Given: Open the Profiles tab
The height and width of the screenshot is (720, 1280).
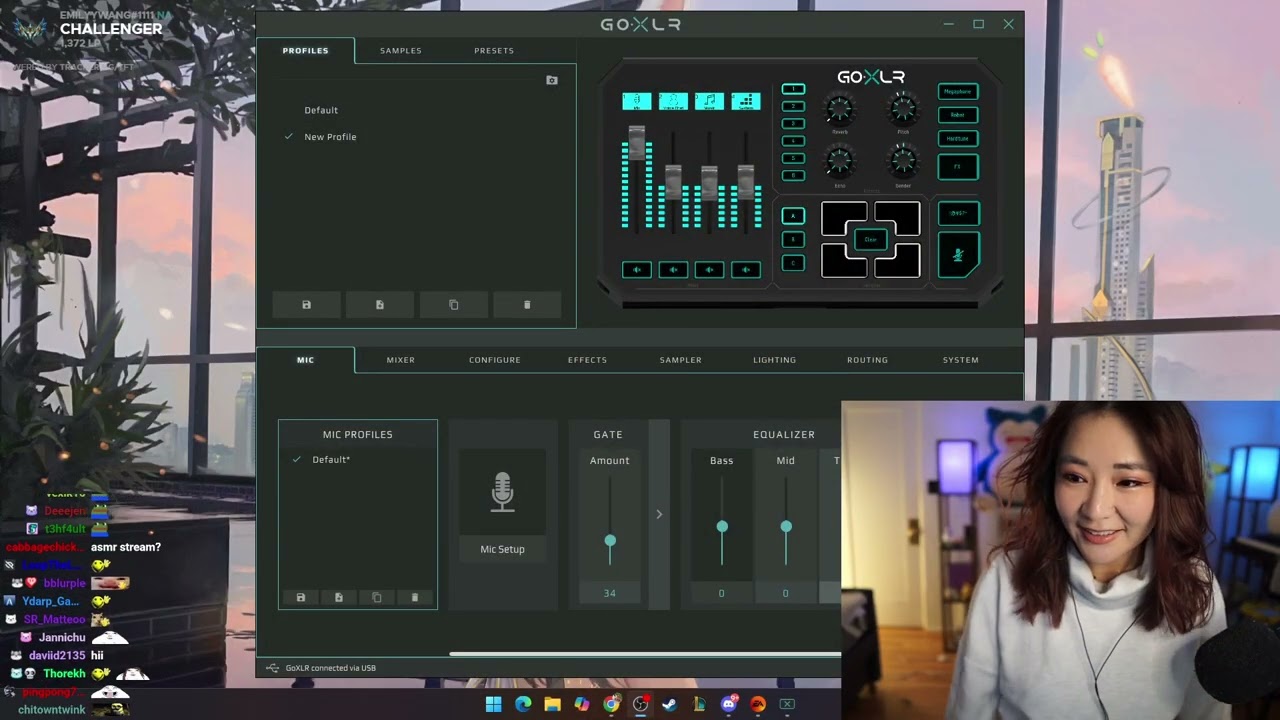Looking at the screenshot, I should point(305,50).
